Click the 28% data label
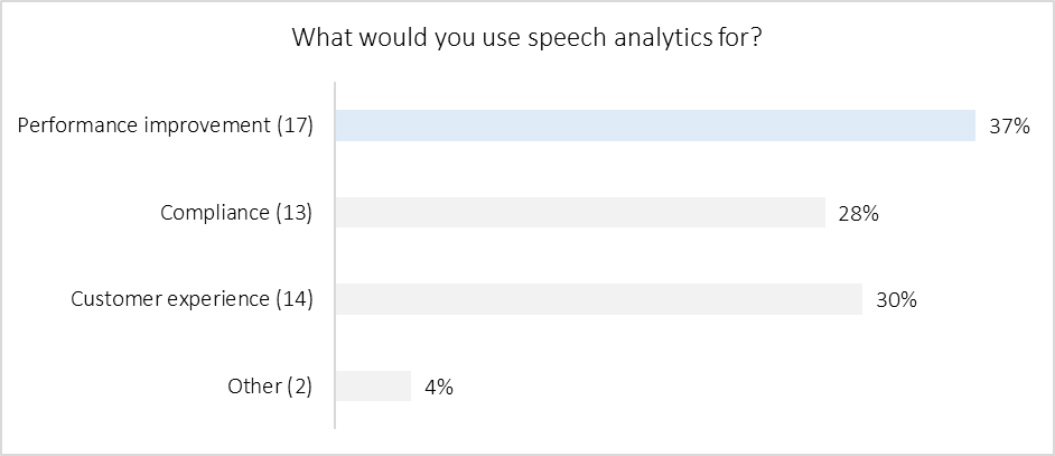The height and width of the screenshot is (456, 1055). click(x=859, y=213)
